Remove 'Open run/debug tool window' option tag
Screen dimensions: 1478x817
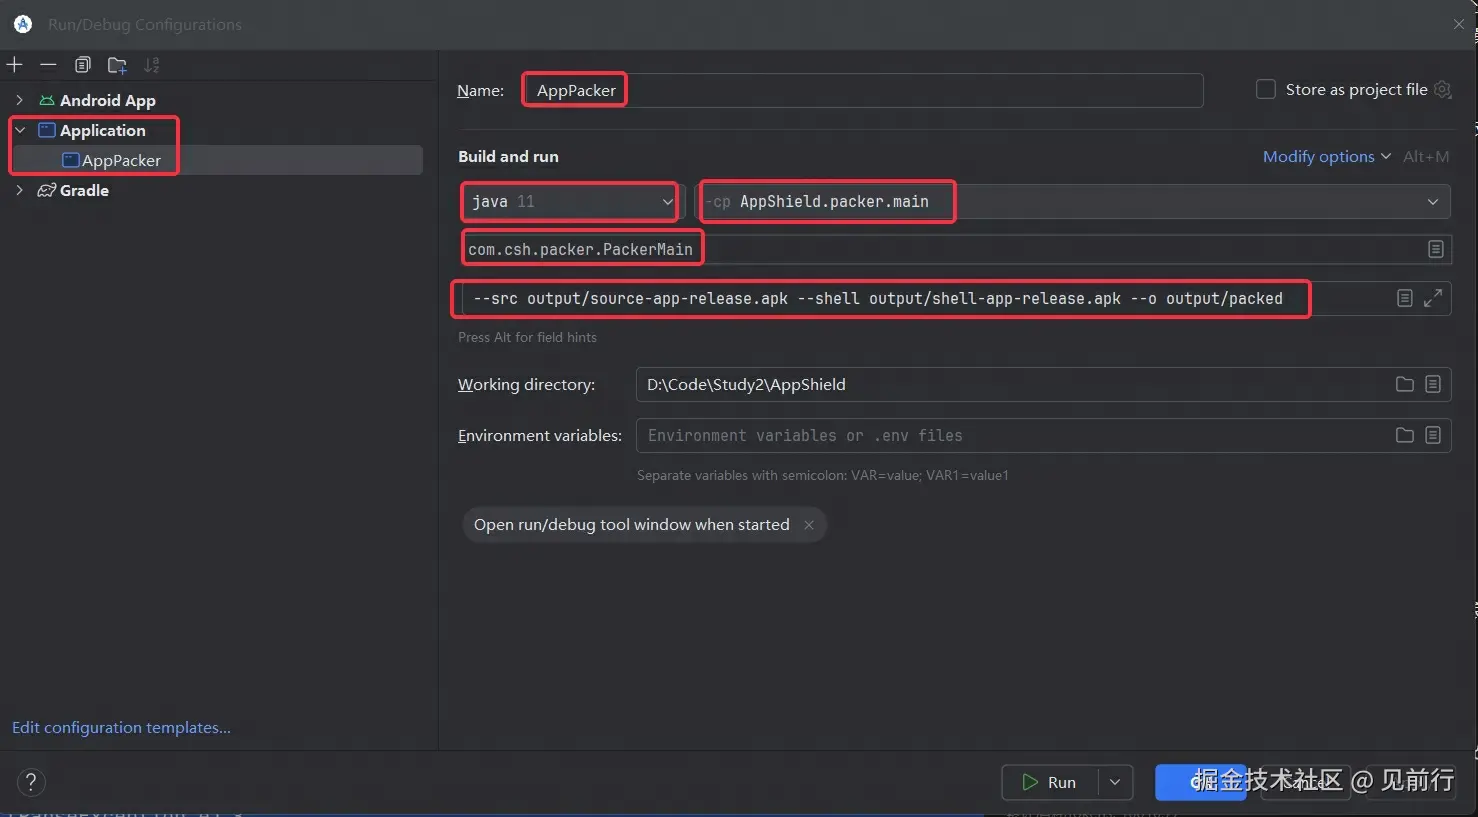[x=809, y=525]
